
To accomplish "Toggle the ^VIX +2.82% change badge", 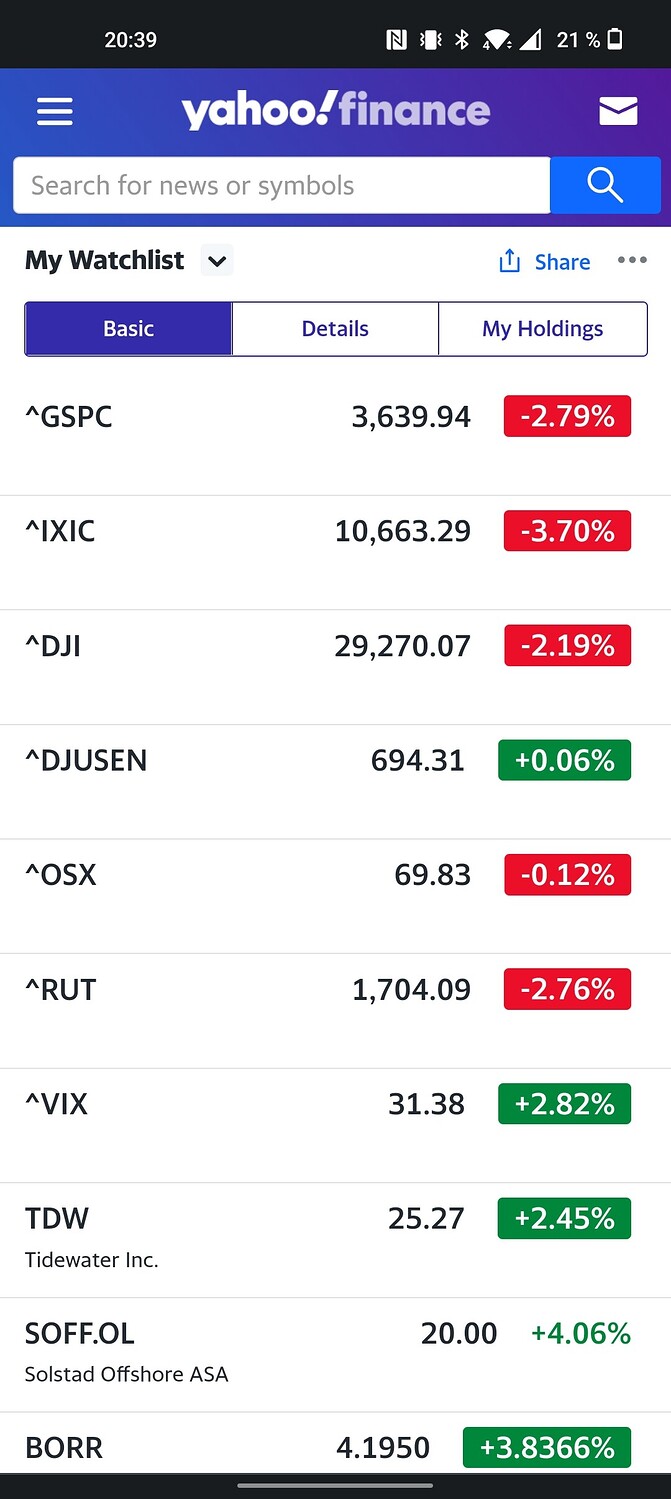I will pos(564,1104).
